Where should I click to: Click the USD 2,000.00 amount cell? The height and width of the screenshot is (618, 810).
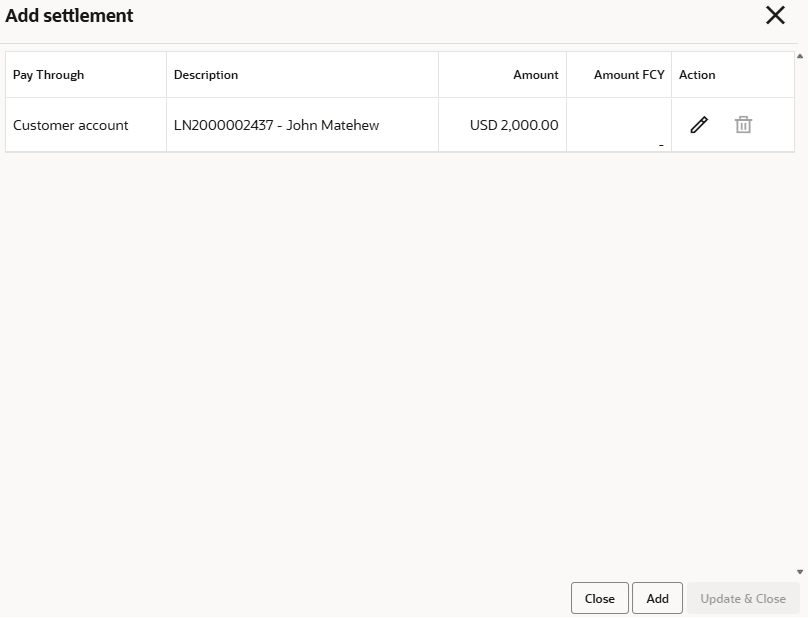coord(503,126)
